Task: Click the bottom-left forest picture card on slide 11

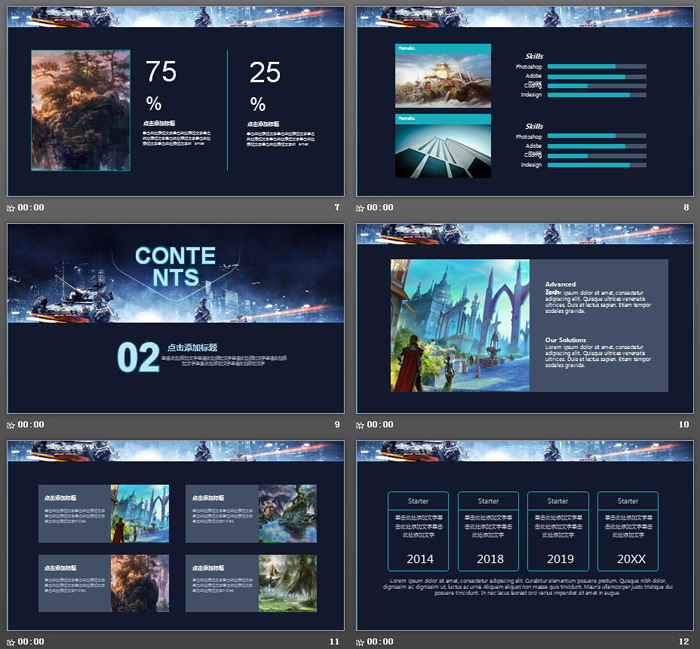Action: pos(104,583)
